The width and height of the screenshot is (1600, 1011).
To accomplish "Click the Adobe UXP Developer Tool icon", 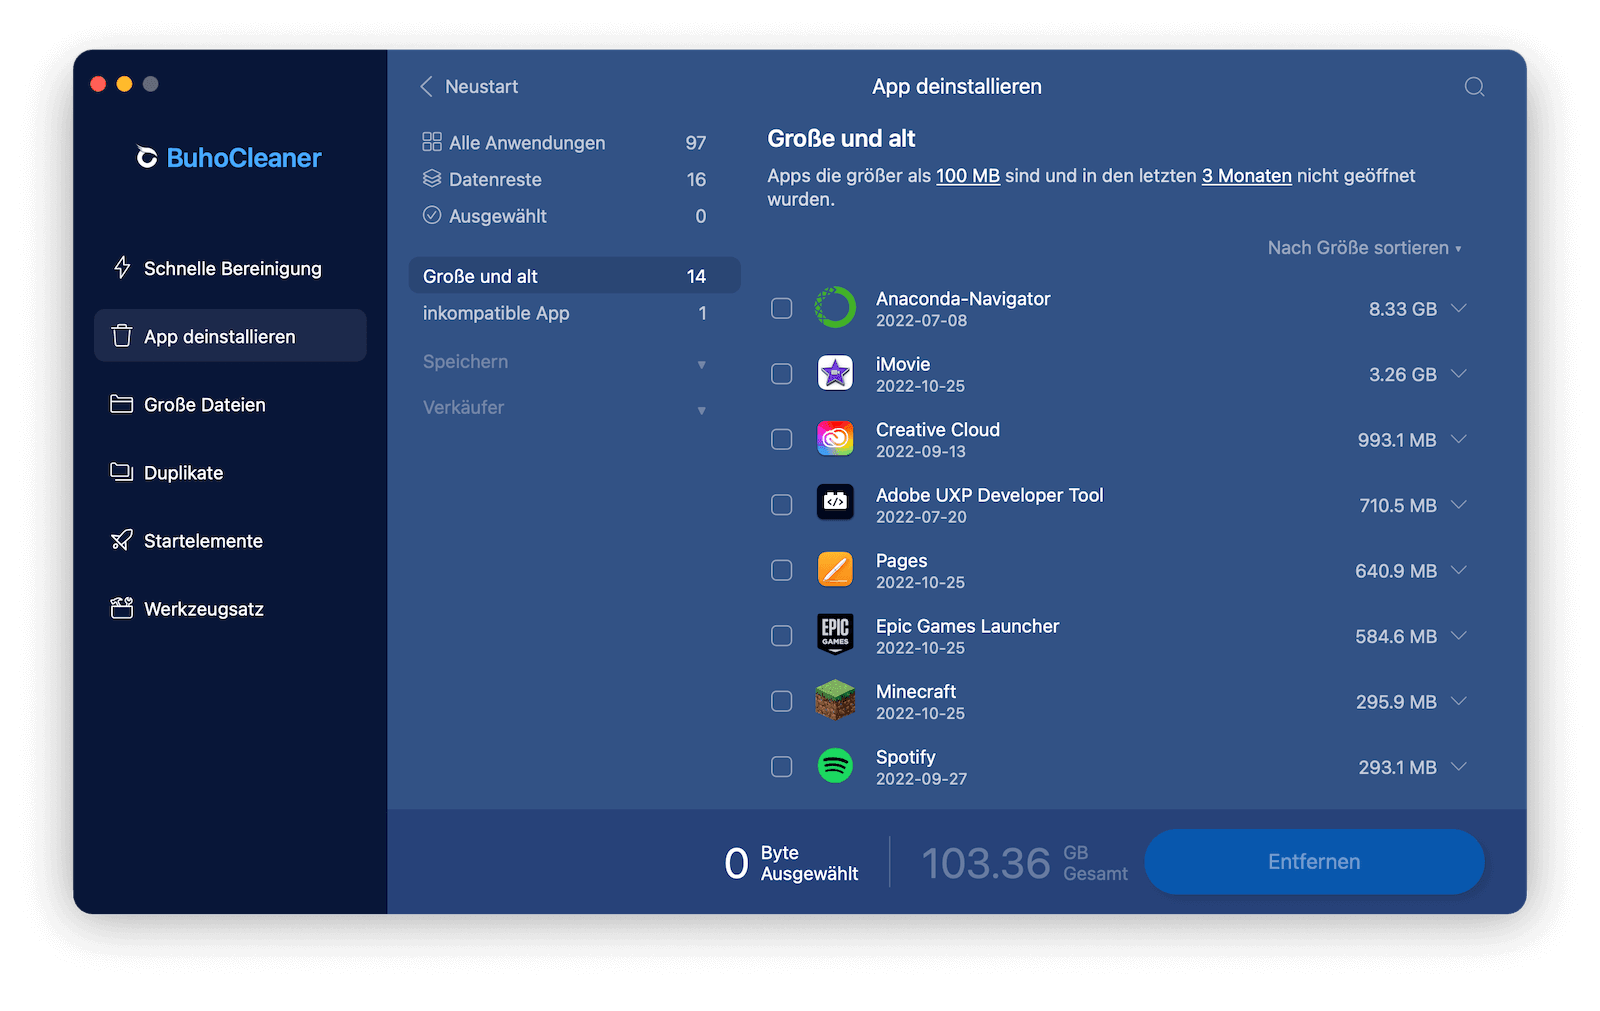I will pos(835,504).
